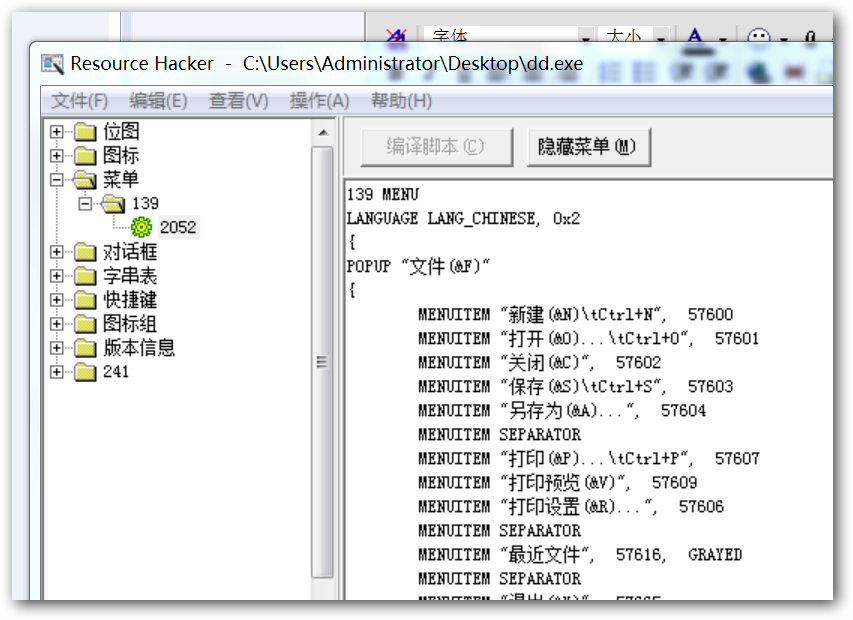Click the 图标组 folder icon

point(85,324)
